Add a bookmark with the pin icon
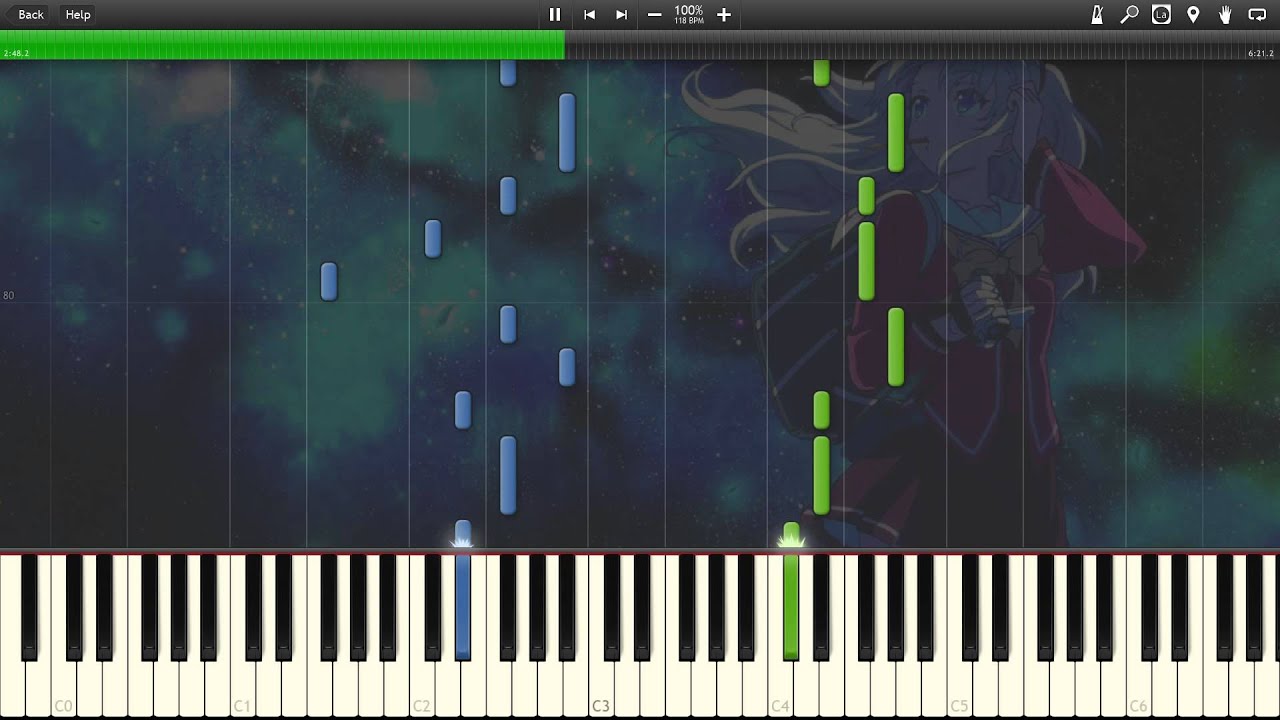The image size is (1280, 720). [x=1193, y=14]
